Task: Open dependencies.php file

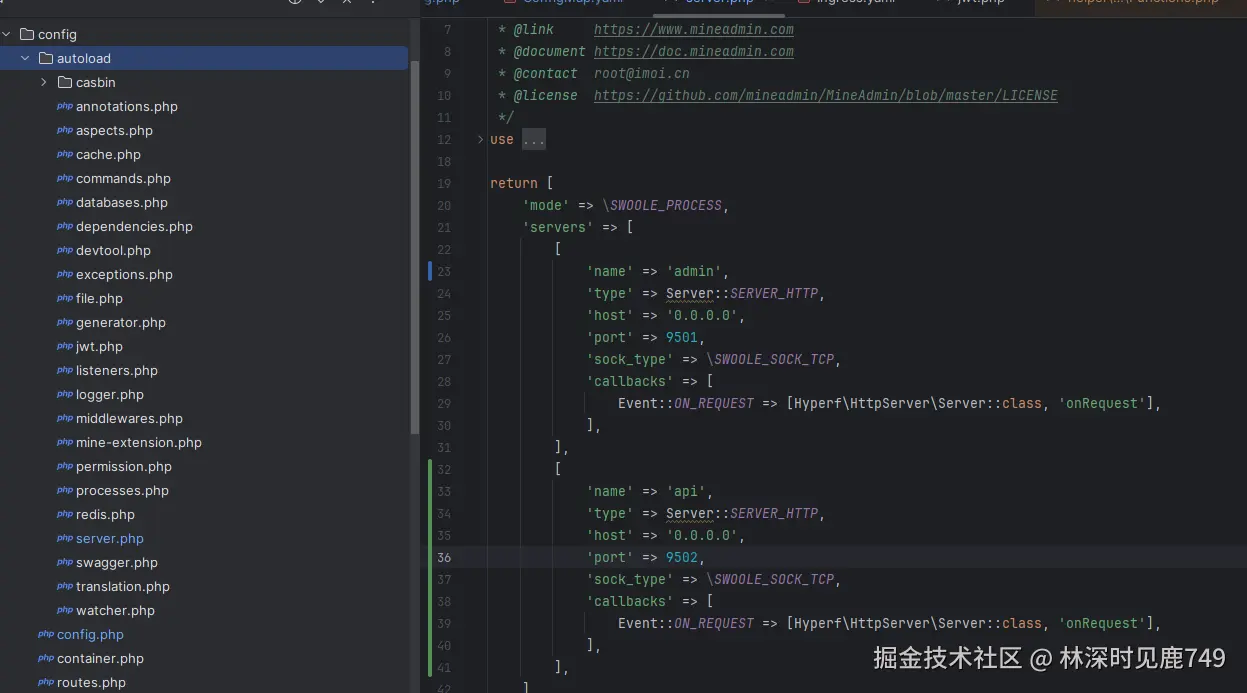Action: coord(134,226)
